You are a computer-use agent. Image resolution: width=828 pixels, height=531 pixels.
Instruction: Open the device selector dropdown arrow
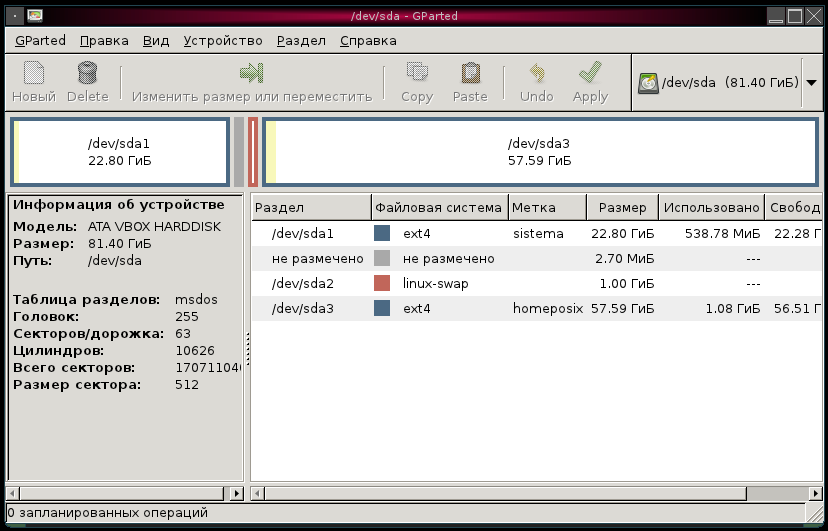(x=812, y=83)
